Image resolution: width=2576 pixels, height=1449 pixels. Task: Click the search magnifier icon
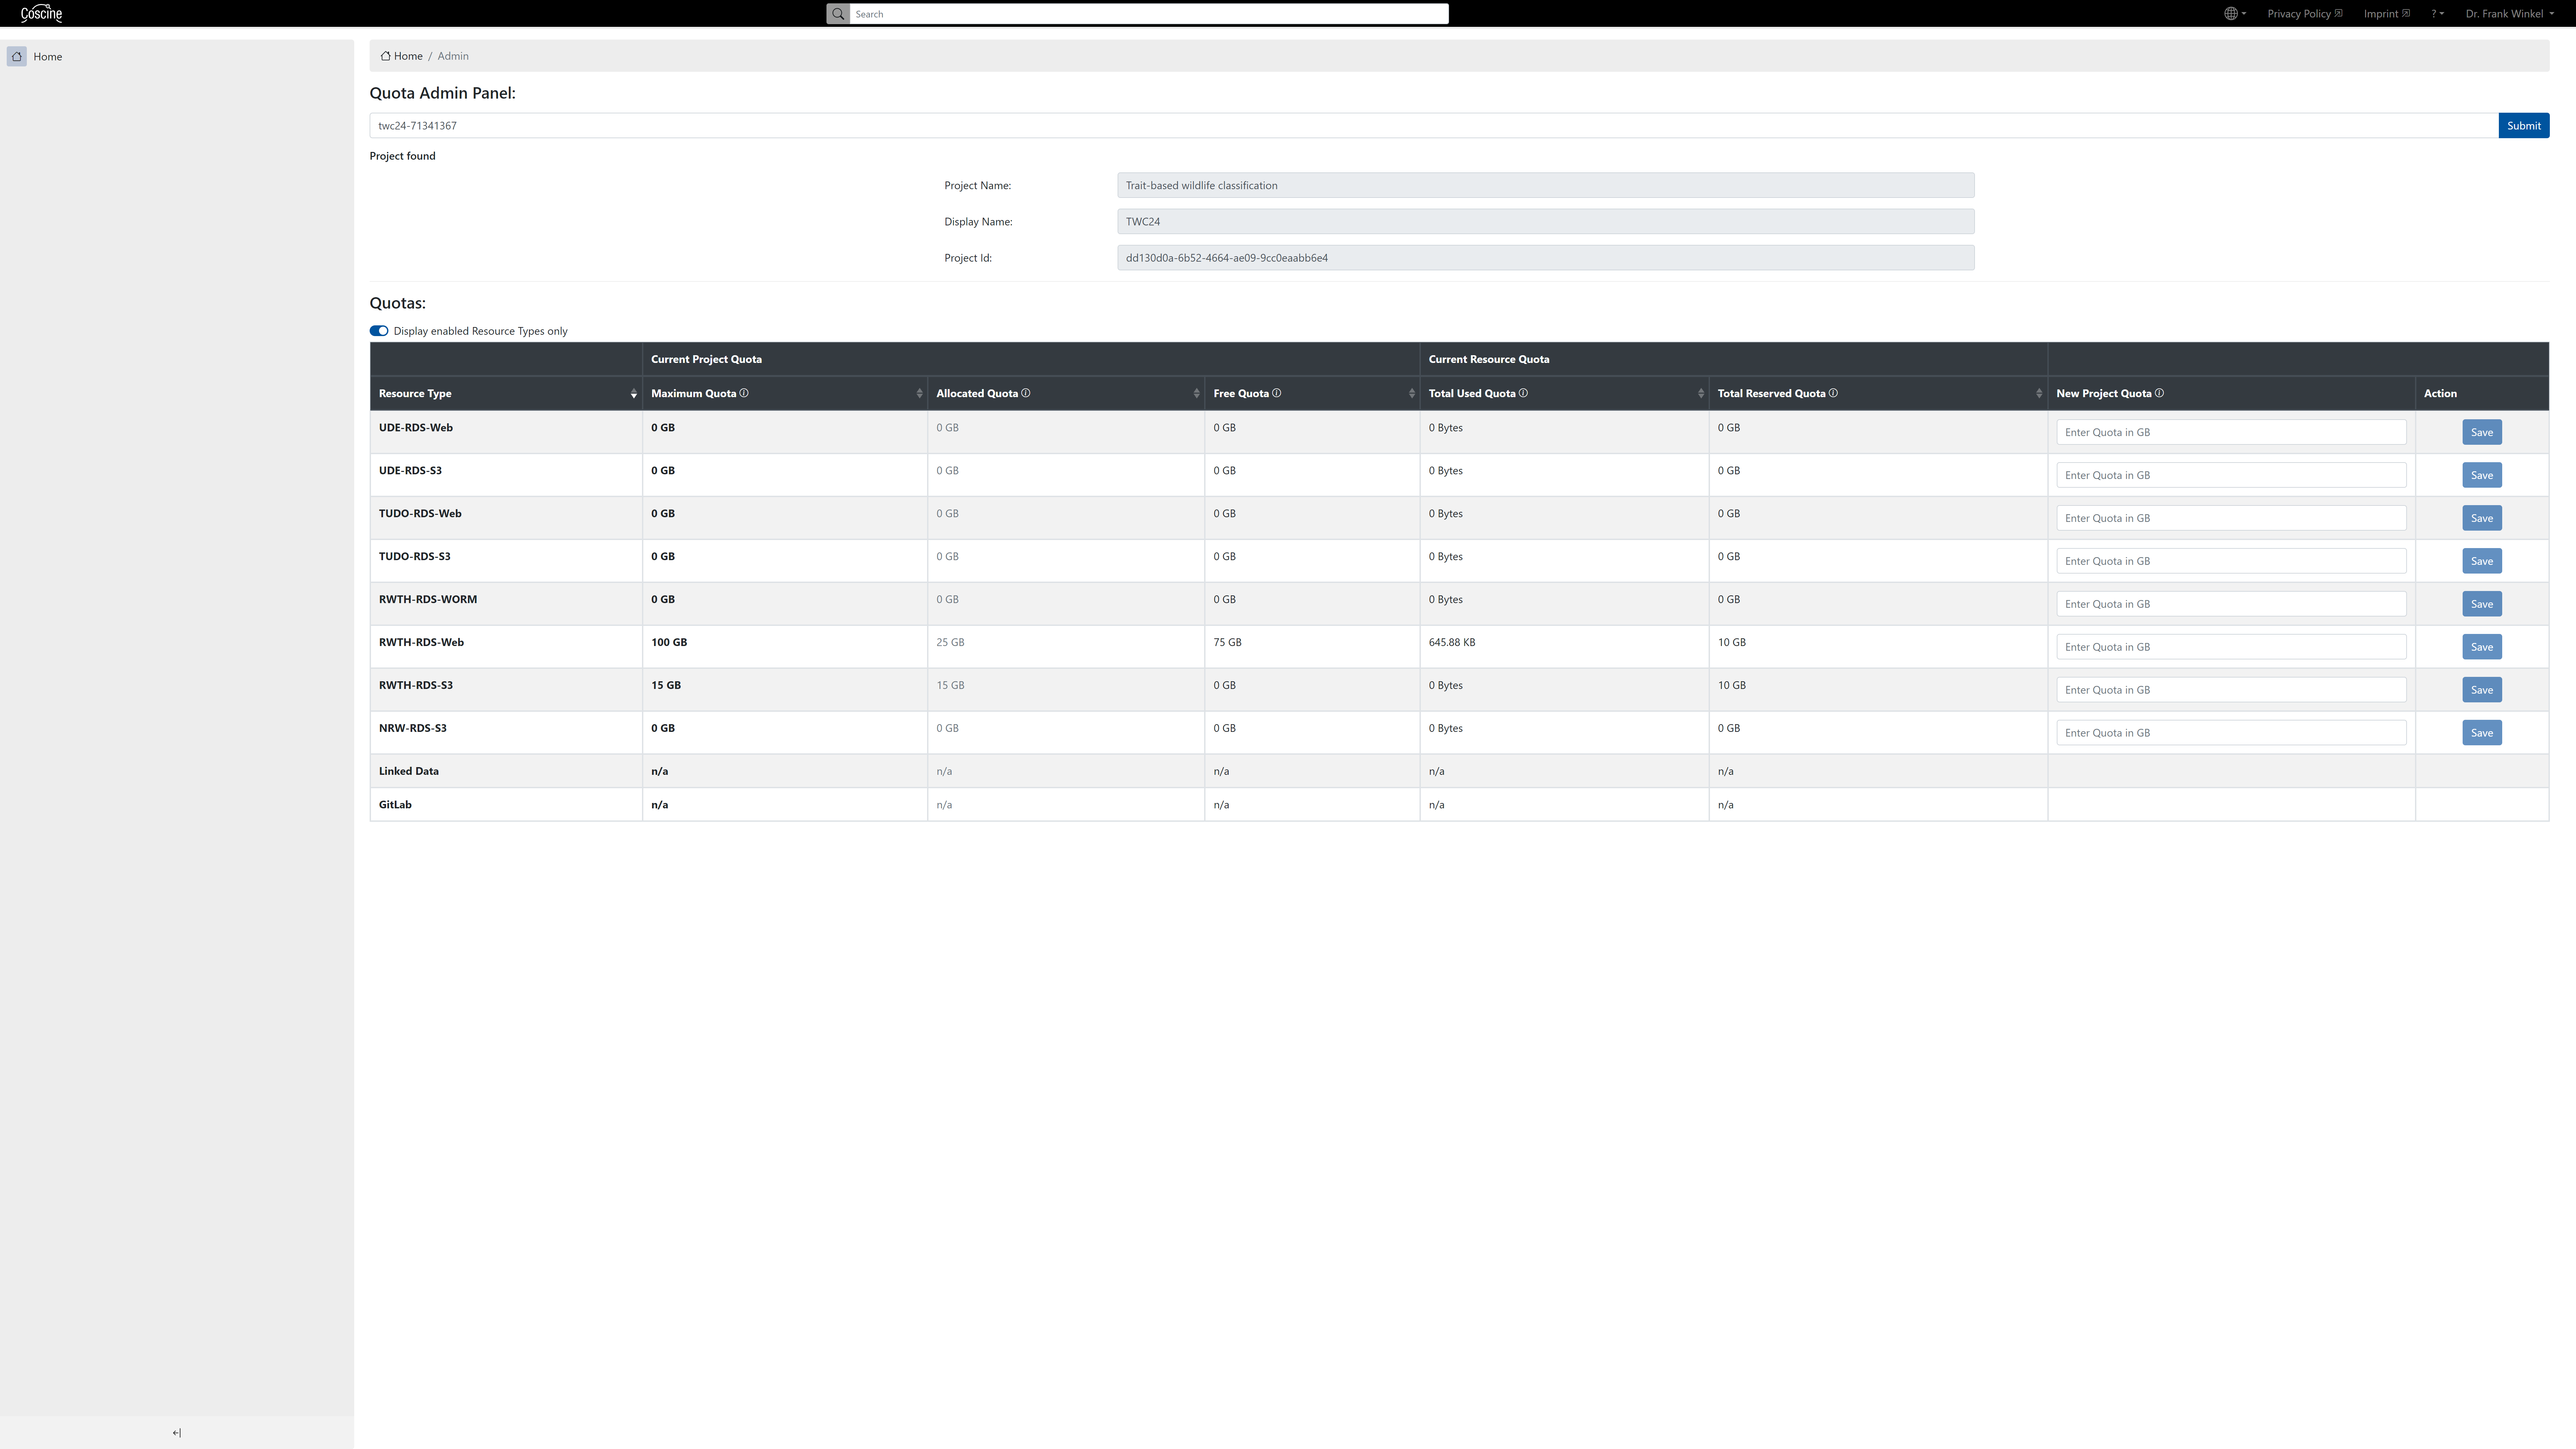click(838, 14)
